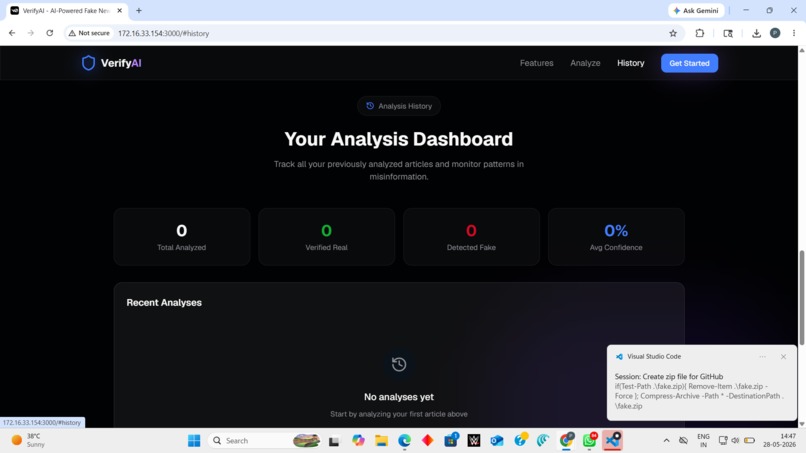
Task: Open the volume control in the tray
Action: 735,441
